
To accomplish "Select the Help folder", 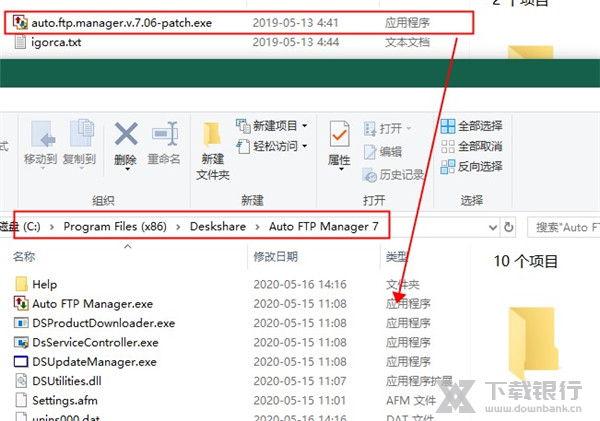I will coord(45,284).
